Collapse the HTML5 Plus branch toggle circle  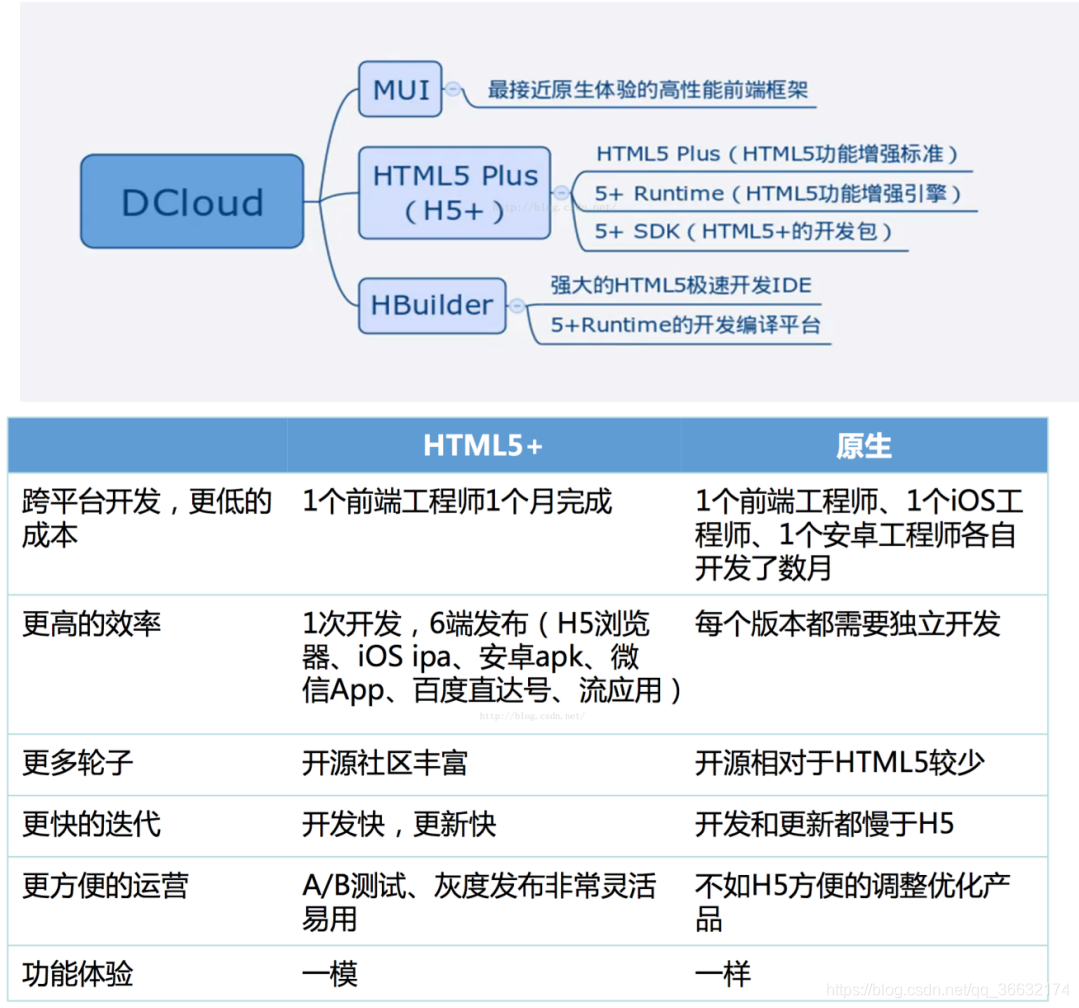(562, 193)
